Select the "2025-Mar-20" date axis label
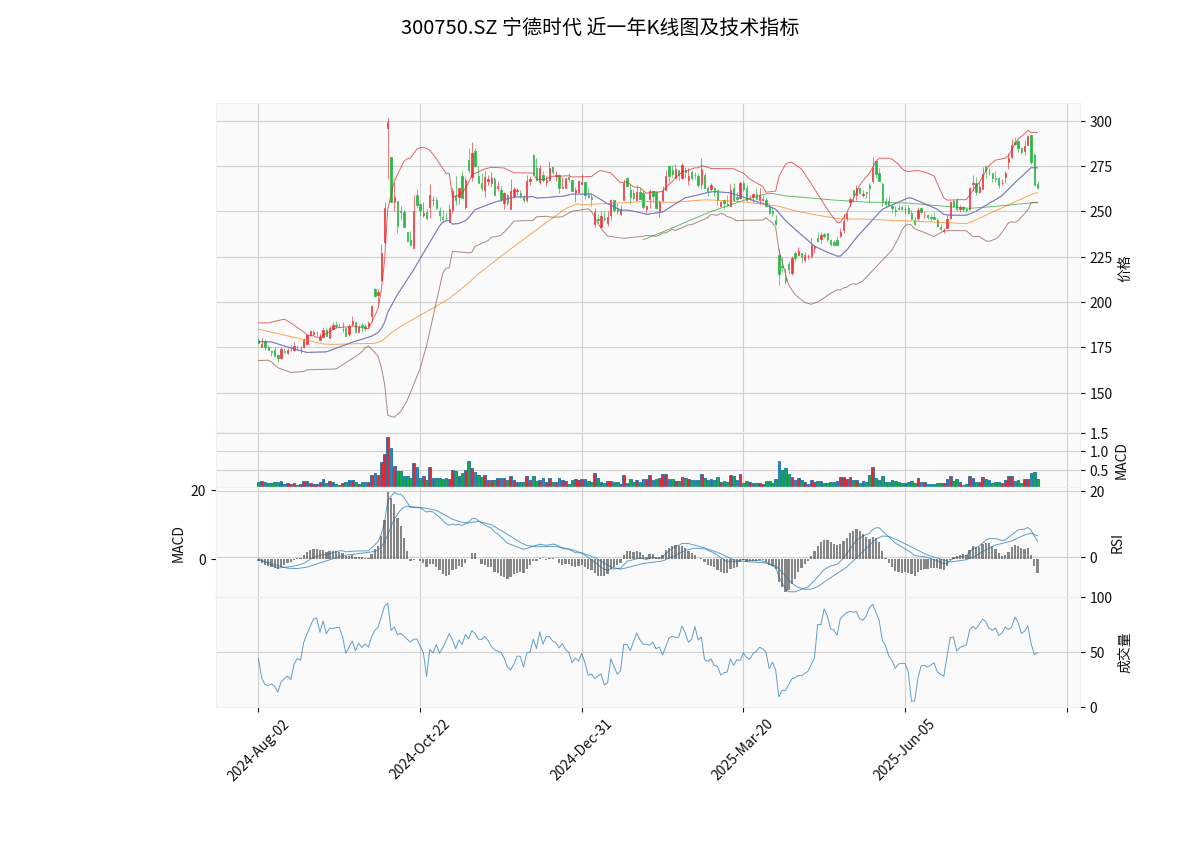This screenshot has height=862, width=1200. point(743,750)
